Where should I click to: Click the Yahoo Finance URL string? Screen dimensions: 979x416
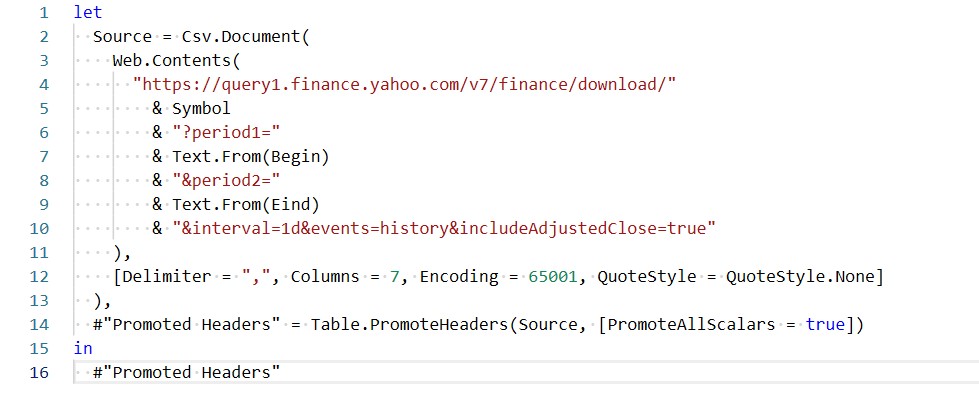[x=405, y=84]
